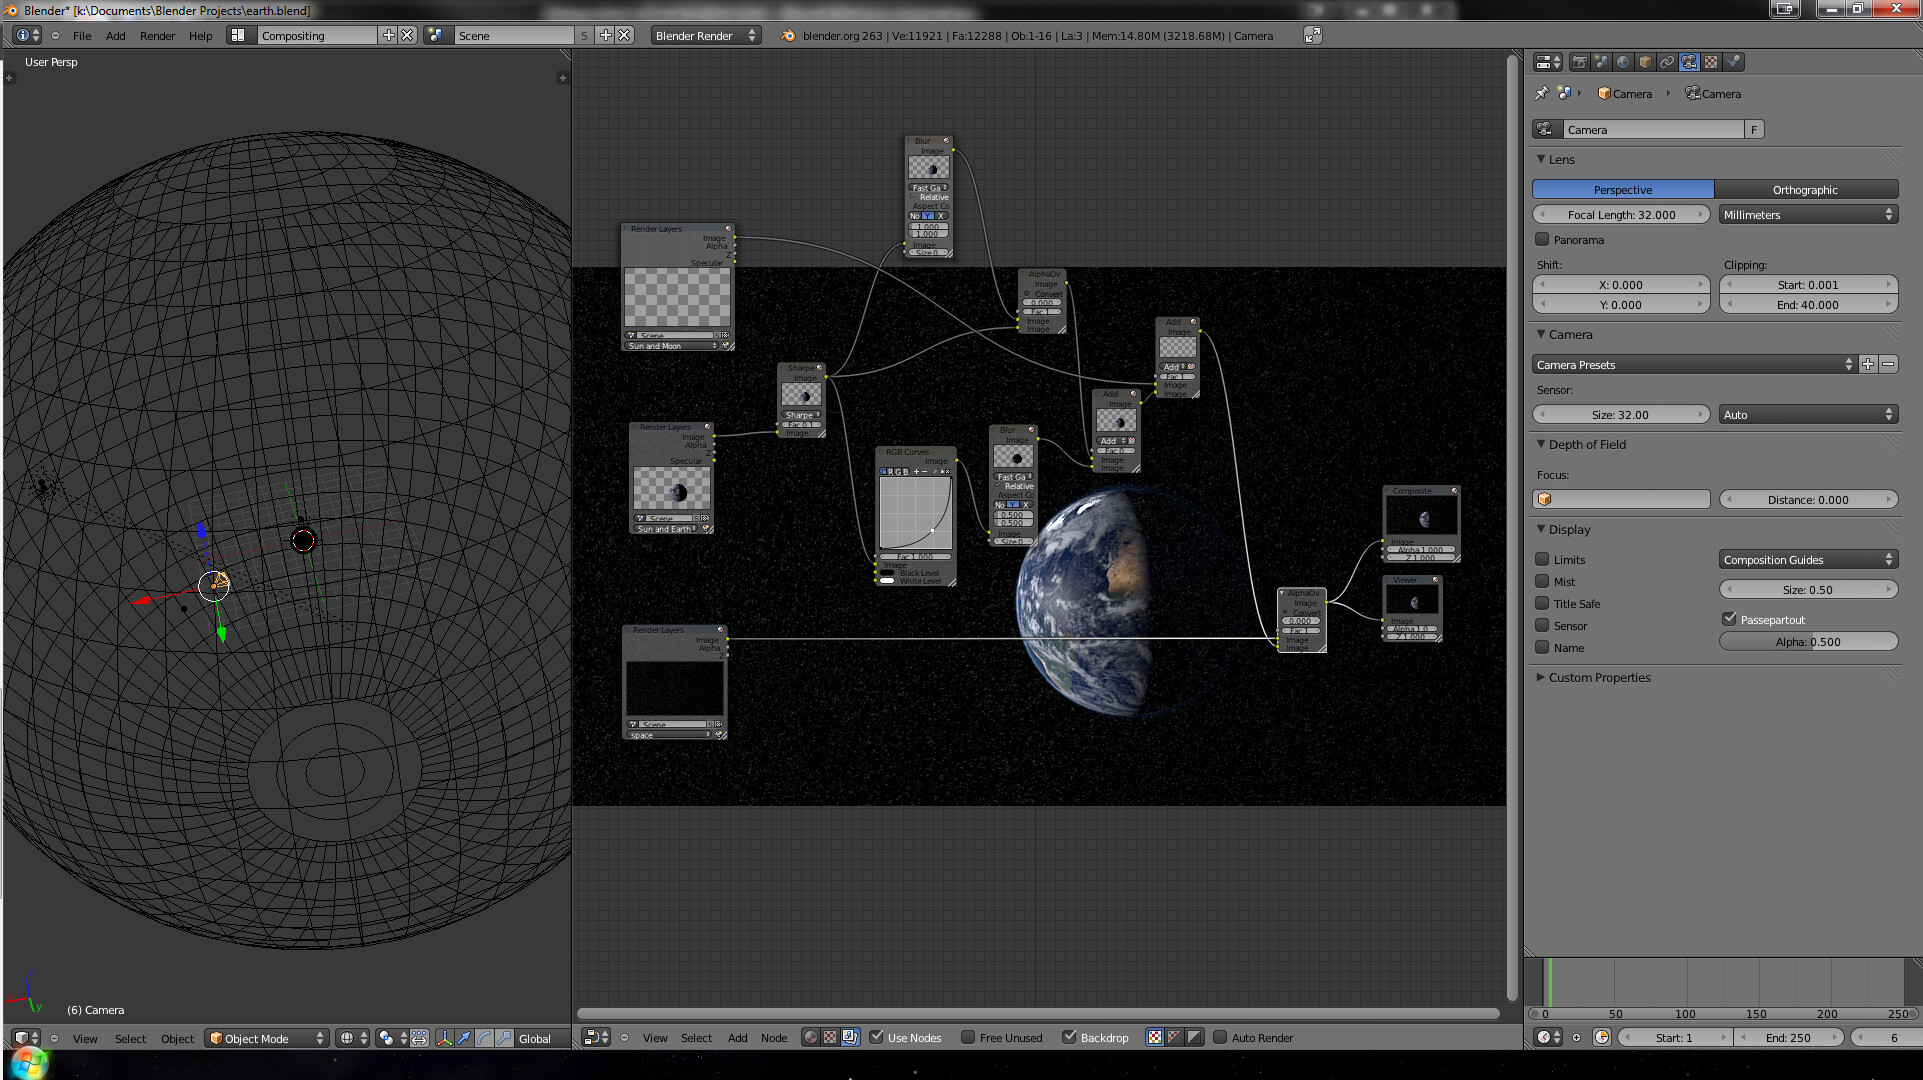Toggle fullscreen icon in info header

click(1313, 35)
